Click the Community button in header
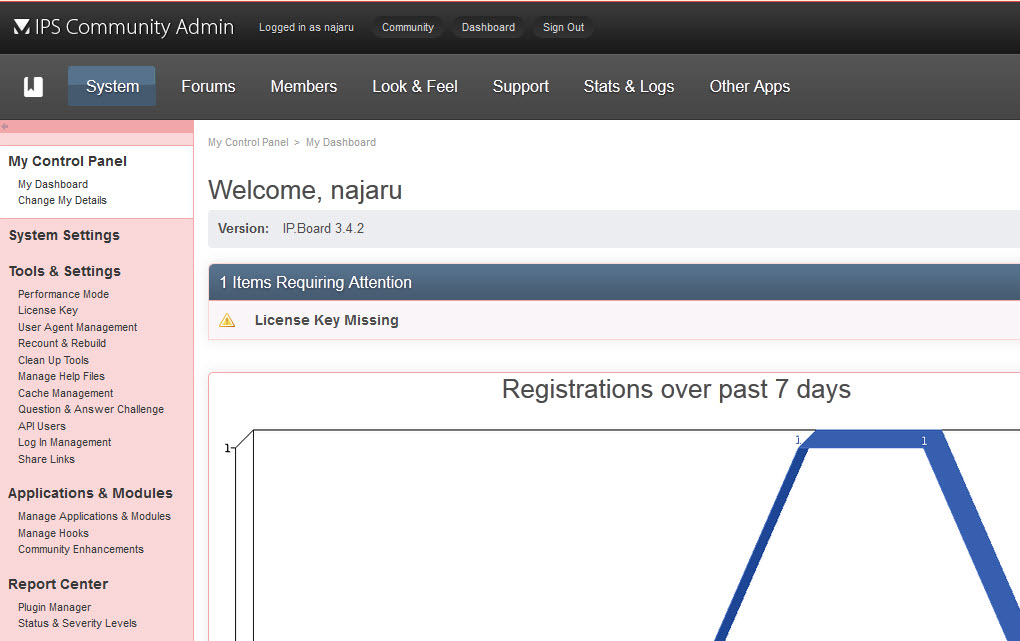This screenshot has width=1020, height=641. click(407, 27)
